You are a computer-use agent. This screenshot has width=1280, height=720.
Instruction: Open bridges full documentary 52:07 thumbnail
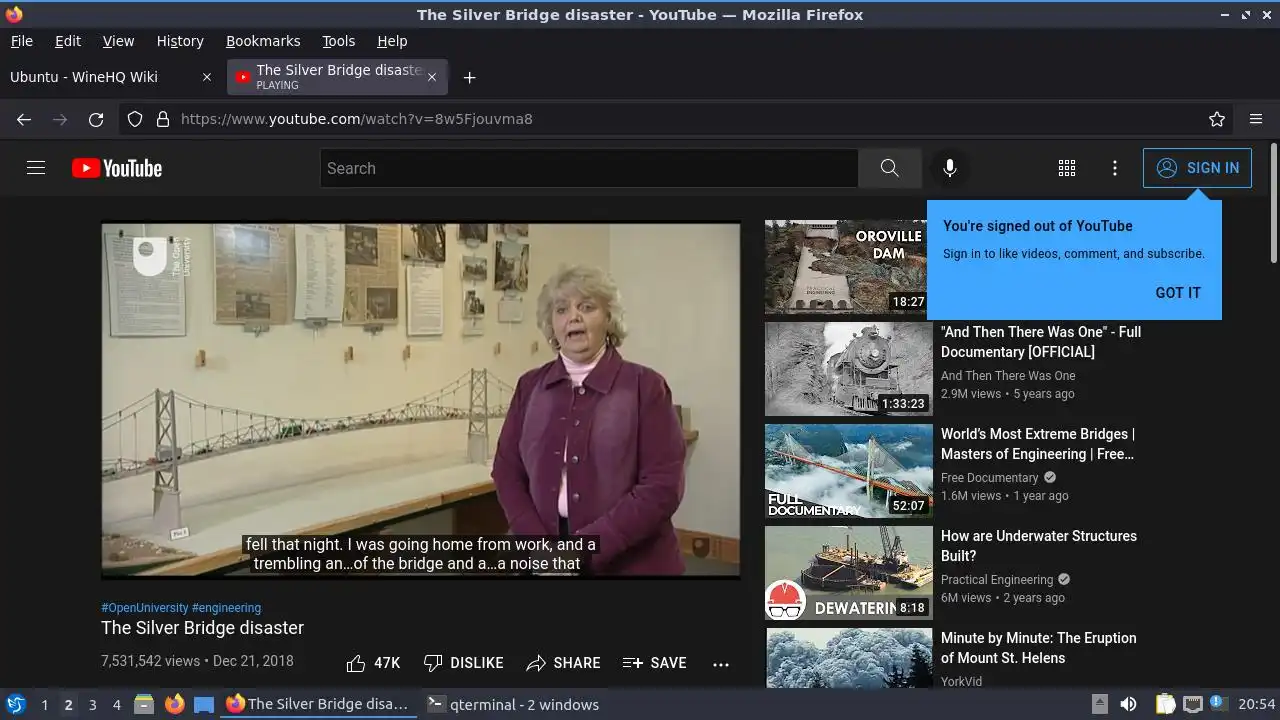click(848, 471)
